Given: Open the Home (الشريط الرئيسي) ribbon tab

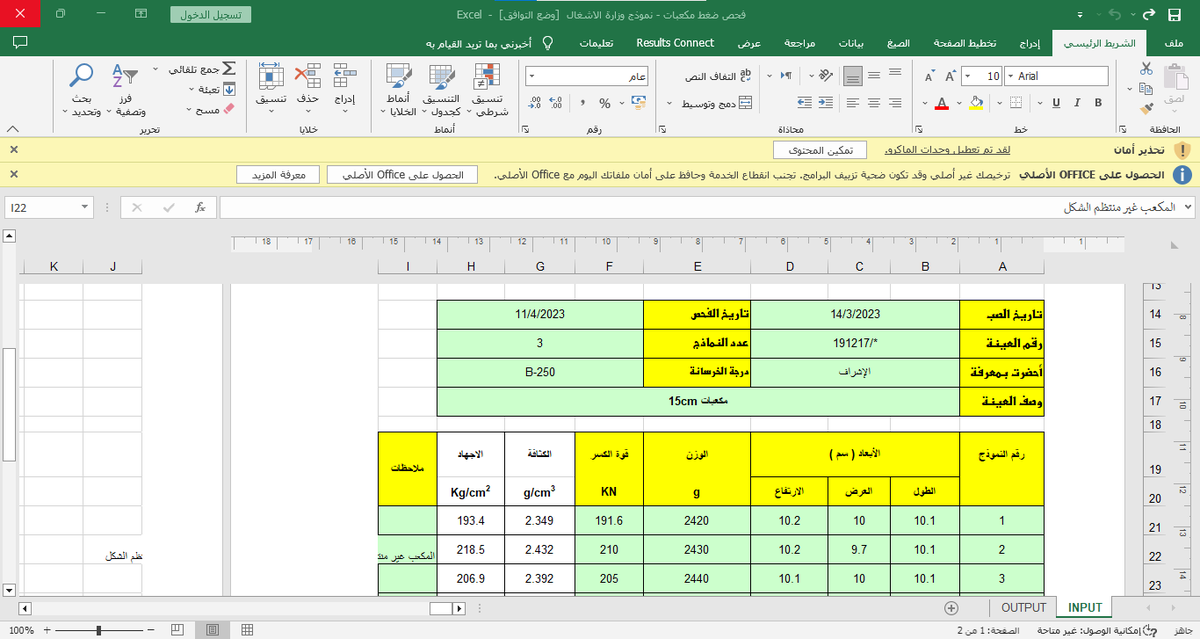Looking at the screenshot, I should point(1099,43).
